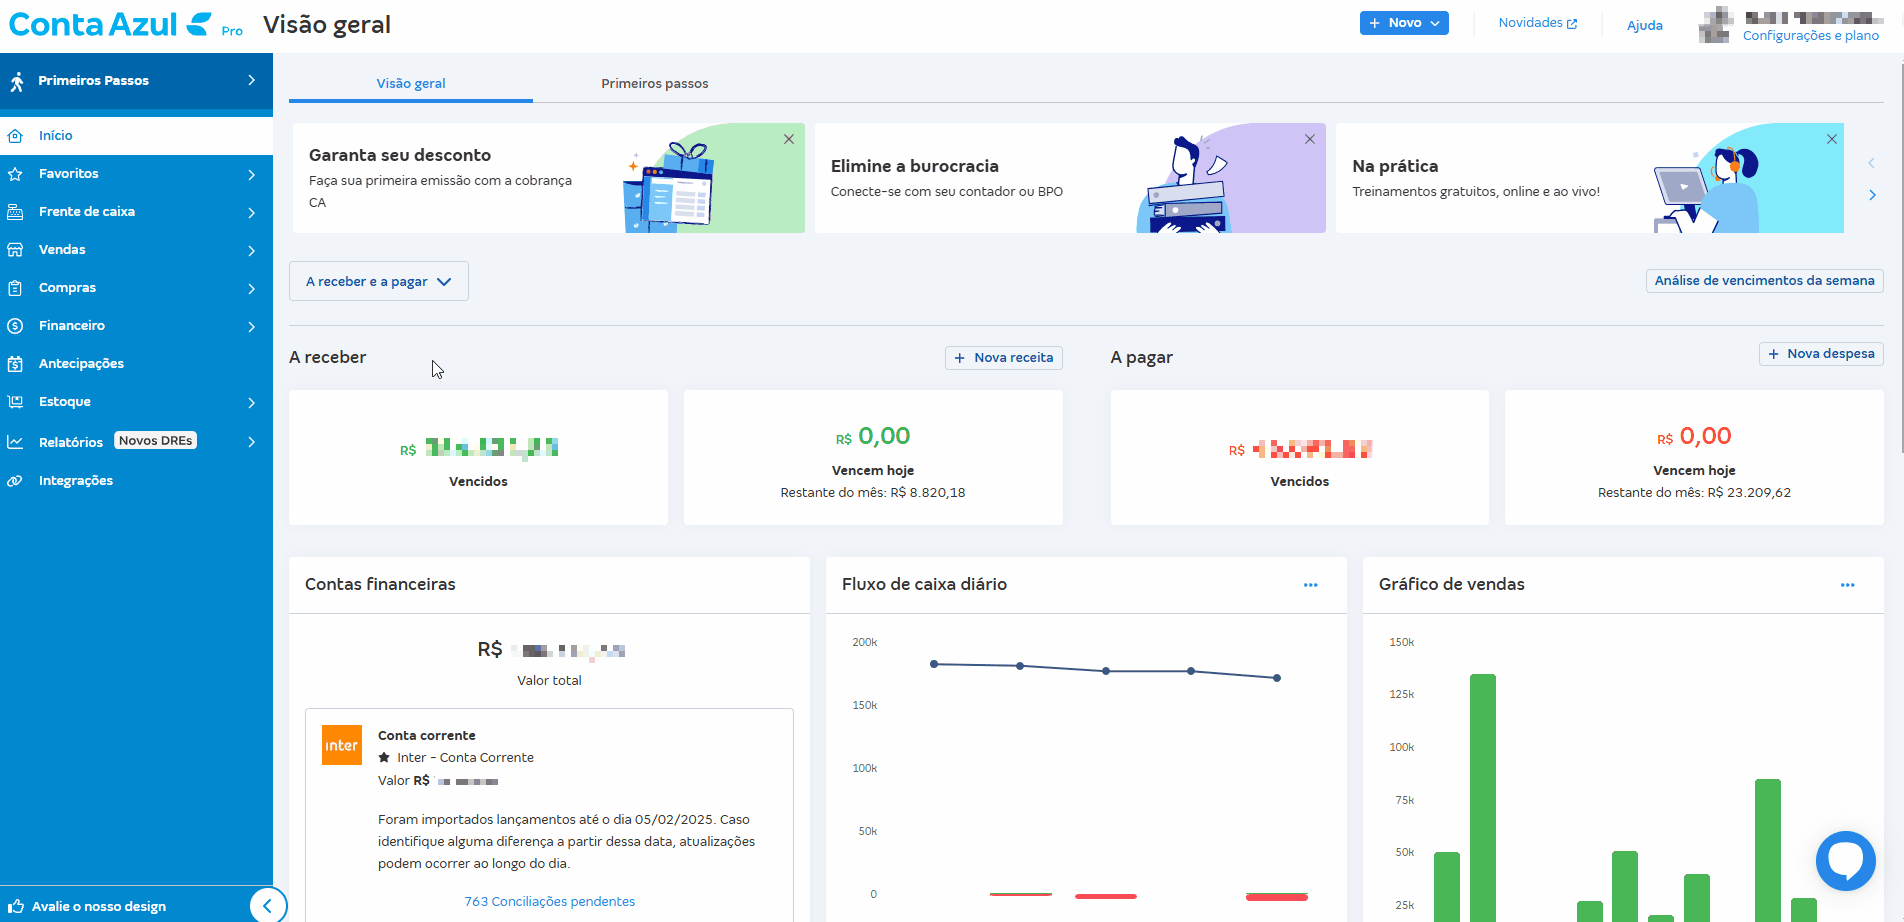Advance banner carousel with next arrow
The width and height of the screenshot is (1904, 922).
(x=1872, y=195)
